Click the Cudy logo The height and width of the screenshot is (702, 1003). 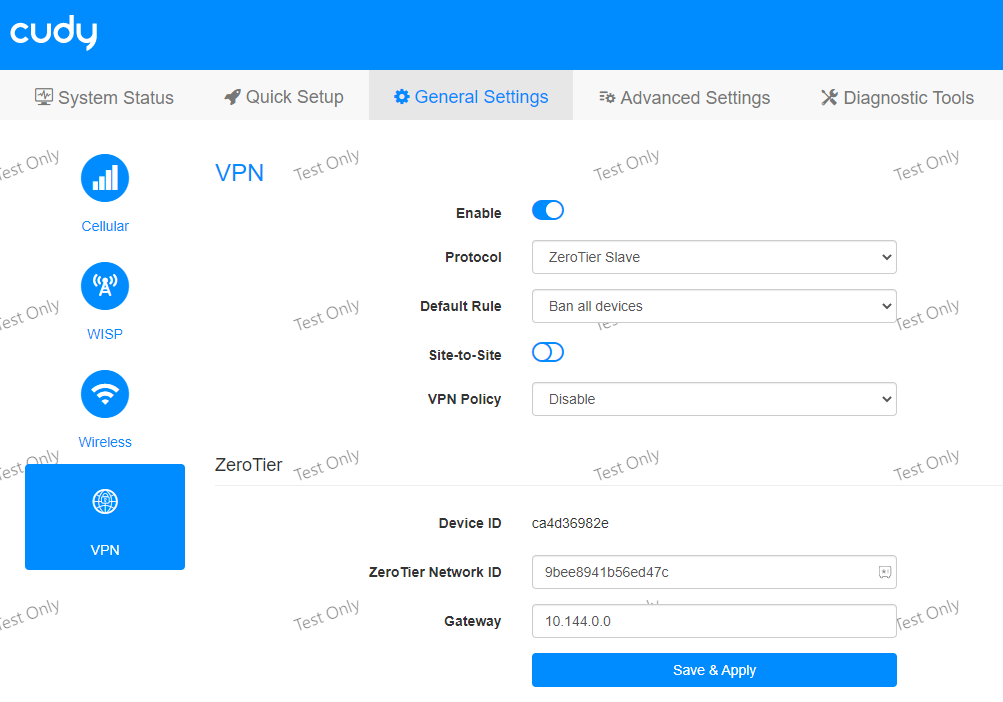click(x=54, y=32)
